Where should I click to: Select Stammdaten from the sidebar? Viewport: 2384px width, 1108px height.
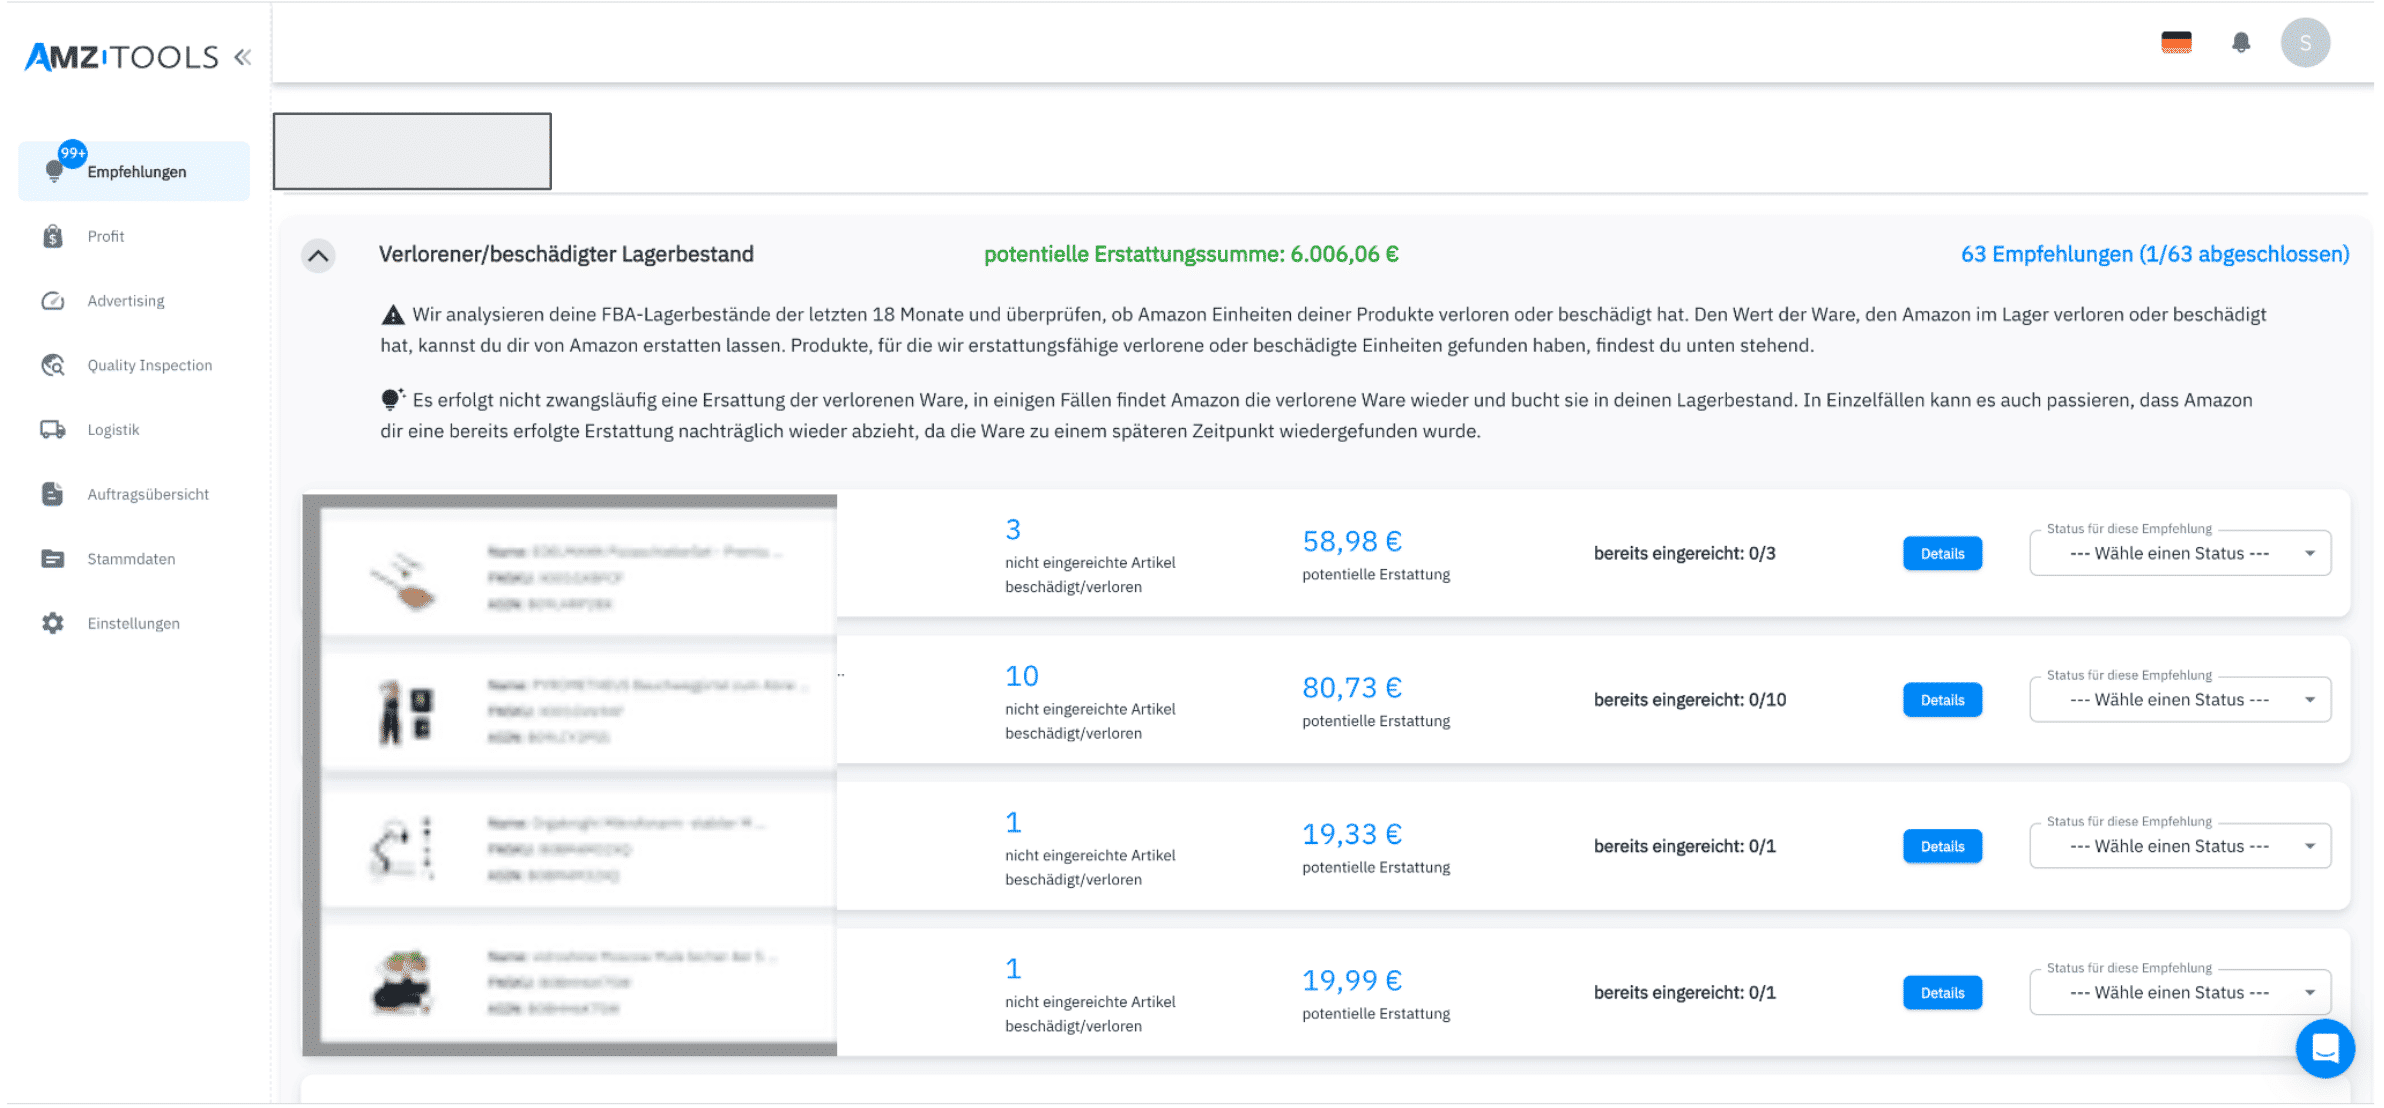pos(130,559)
